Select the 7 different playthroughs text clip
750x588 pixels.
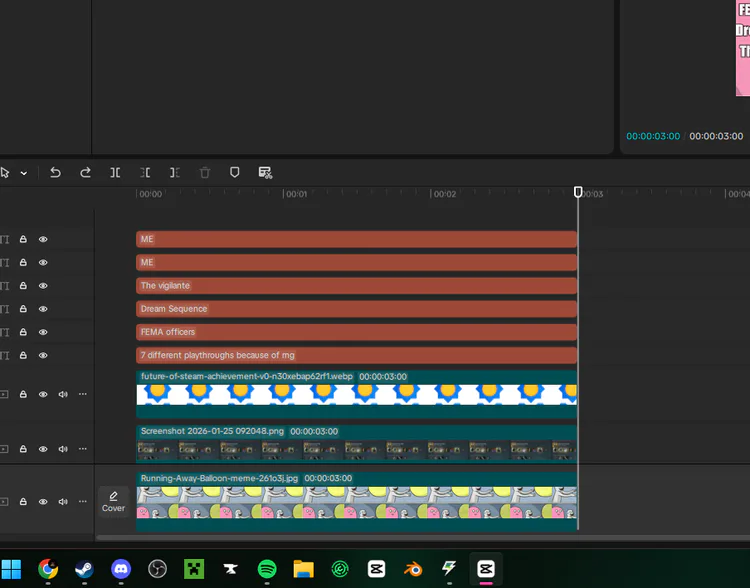coord(356,355)
